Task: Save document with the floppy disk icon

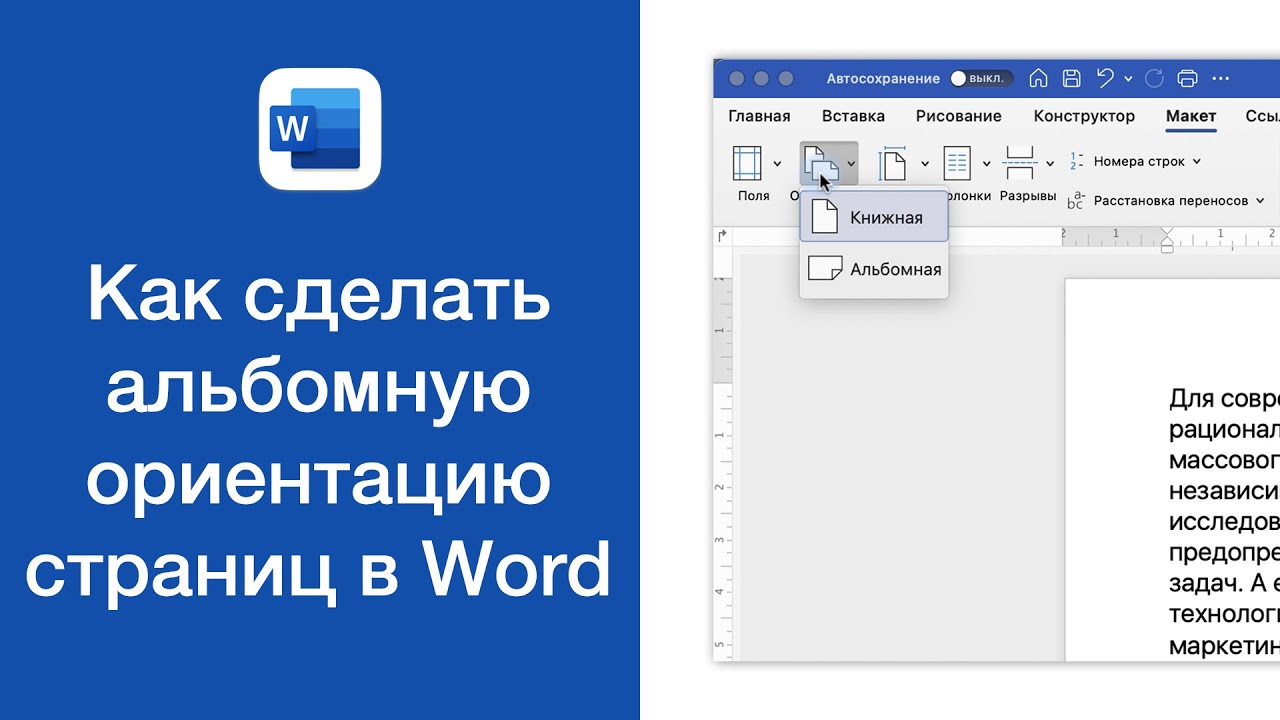Action: (1071, 78)
